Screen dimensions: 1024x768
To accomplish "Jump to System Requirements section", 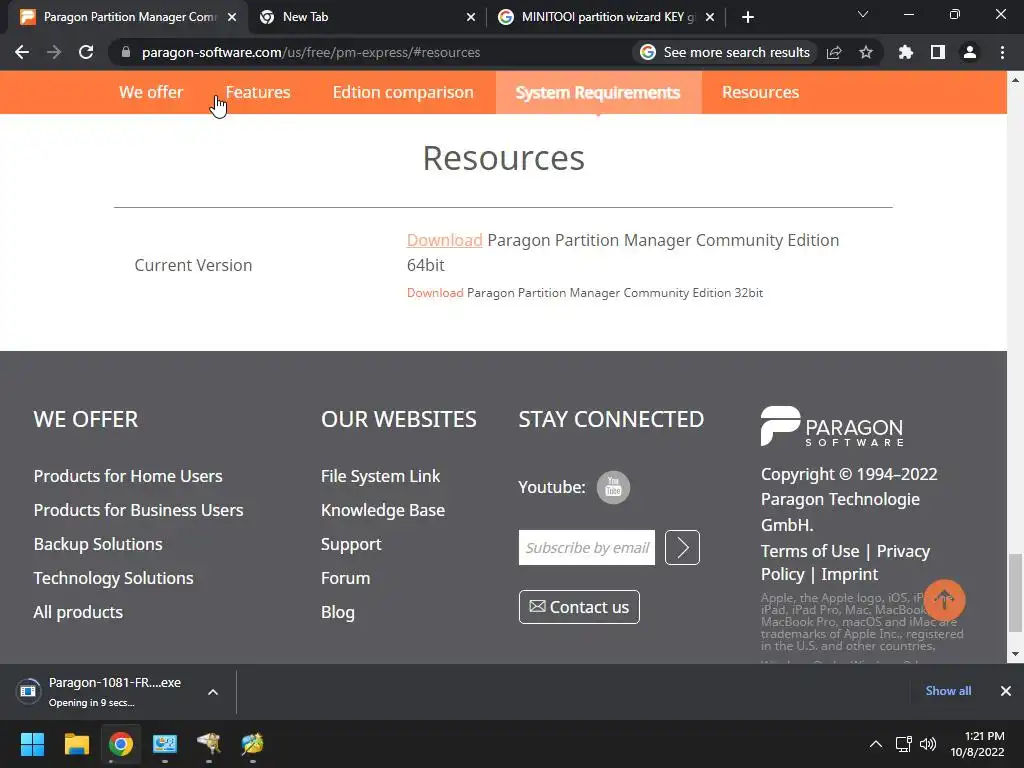I will 598,92.
